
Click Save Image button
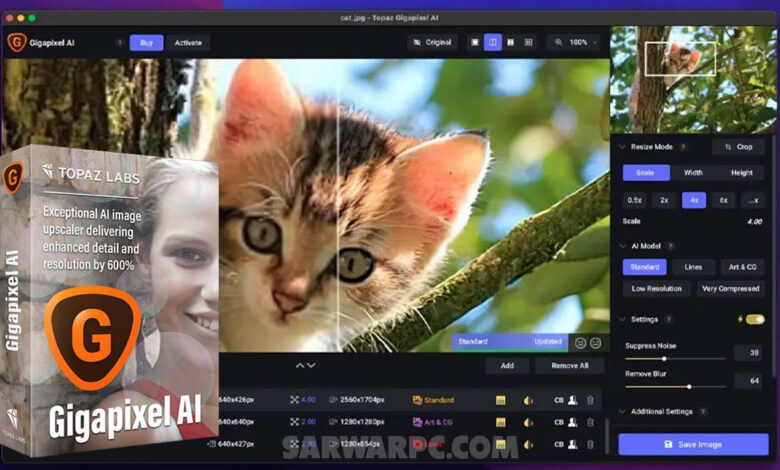tap(693, 444)
